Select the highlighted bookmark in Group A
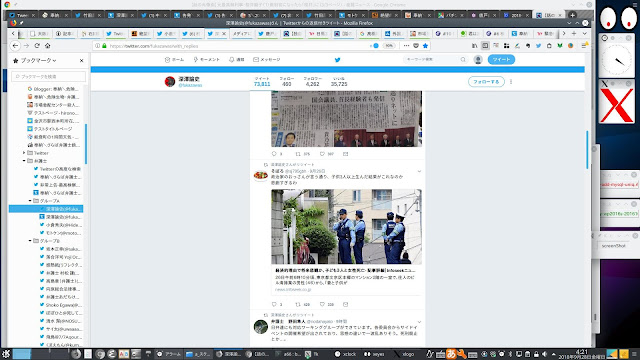Screen dimensions: 640x360 (x=46, y=209)
